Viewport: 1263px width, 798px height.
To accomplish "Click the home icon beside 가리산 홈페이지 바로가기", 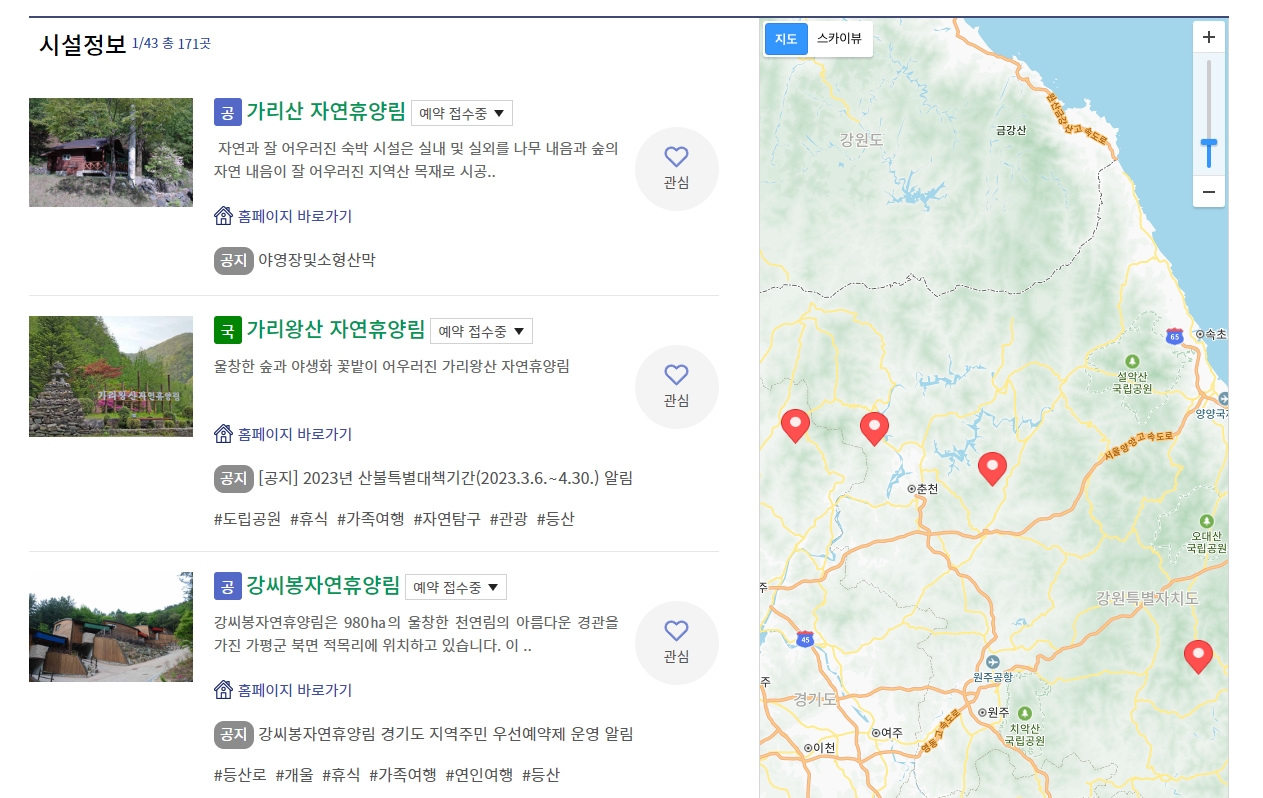I will tap(222, 216).
